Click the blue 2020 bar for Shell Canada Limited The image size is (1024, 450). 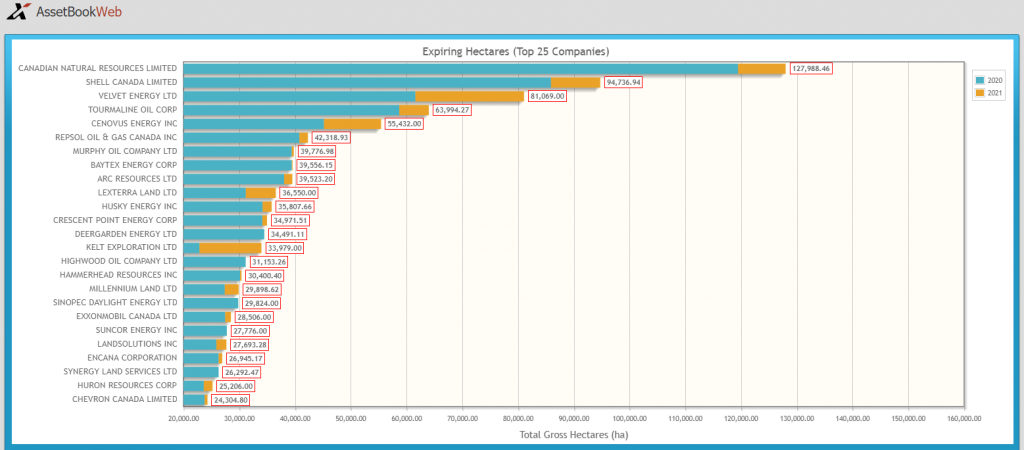point(367,82)
